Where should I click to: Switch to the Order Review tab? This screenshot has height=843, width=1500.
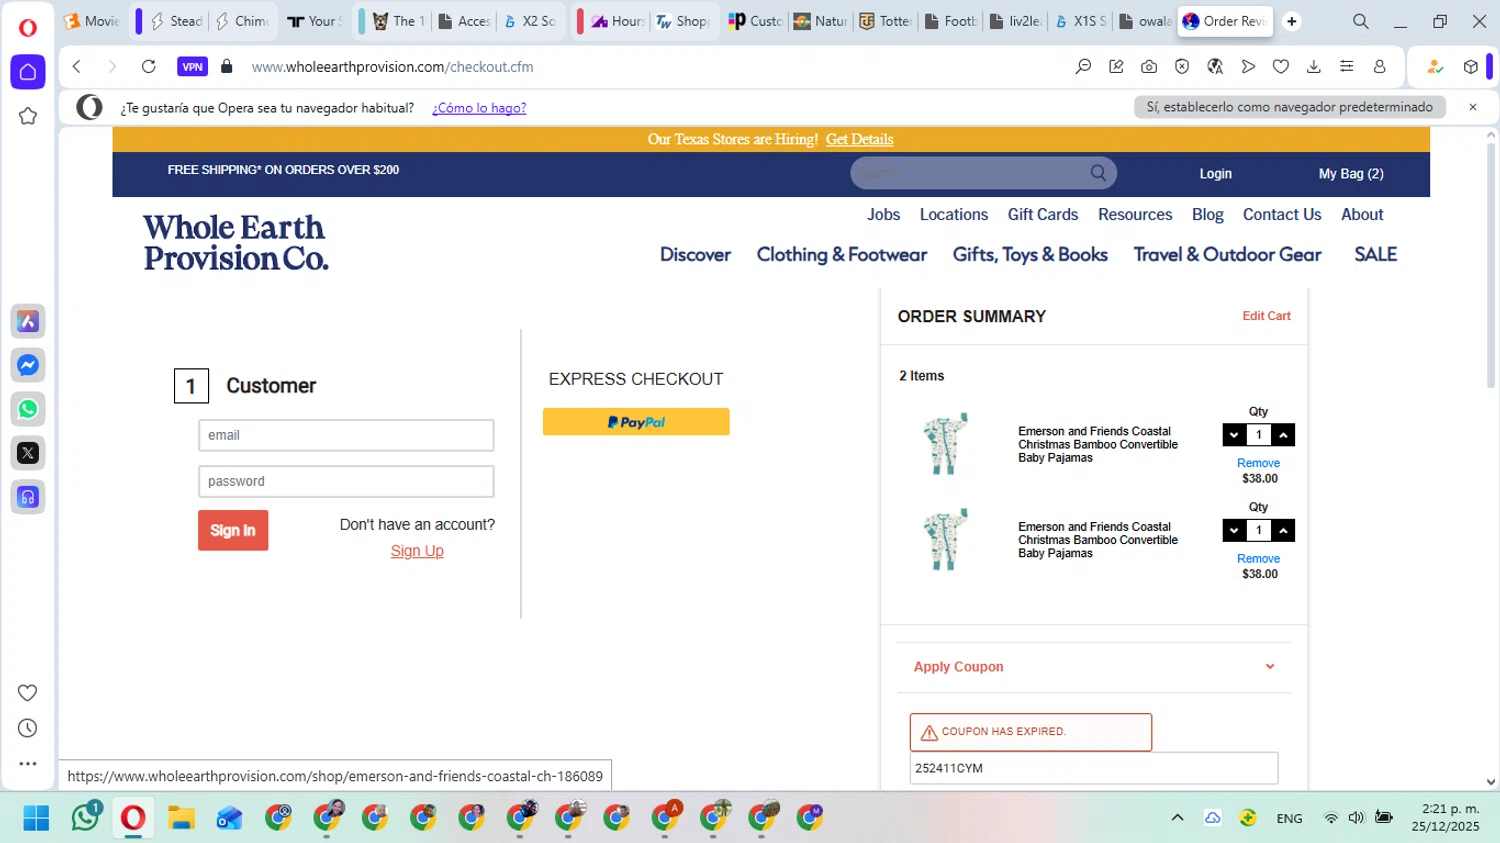[x=1225, y=21]
